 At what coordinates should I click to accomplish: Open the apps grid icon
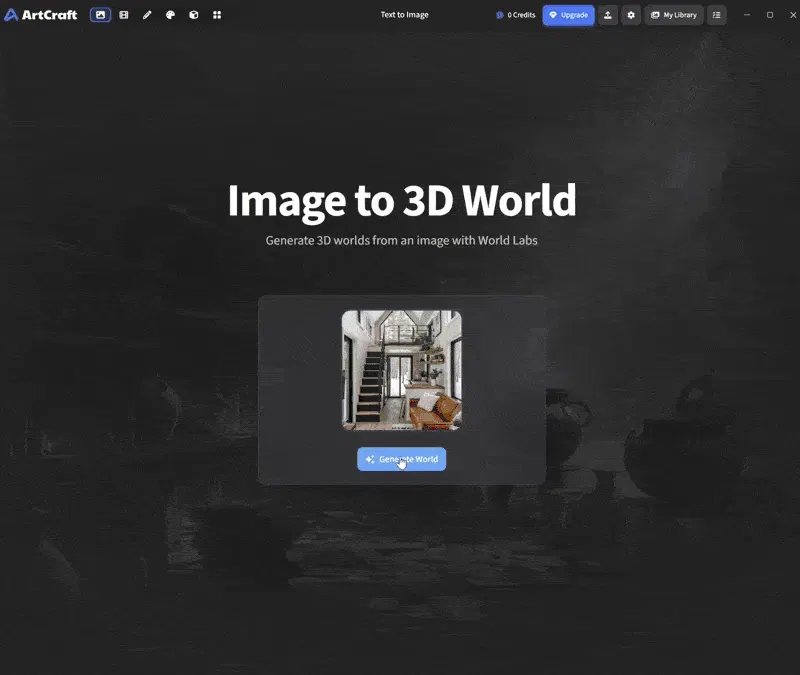pos(217,15)
